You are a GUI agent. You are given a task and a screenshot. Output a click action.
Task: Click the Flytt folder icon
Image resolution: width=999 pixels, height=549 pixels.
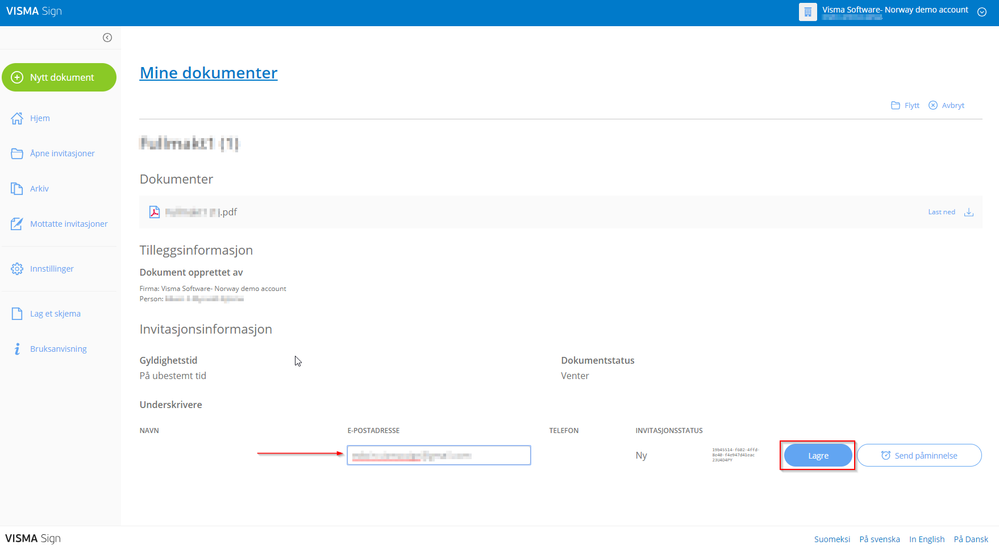coord(895,105)
